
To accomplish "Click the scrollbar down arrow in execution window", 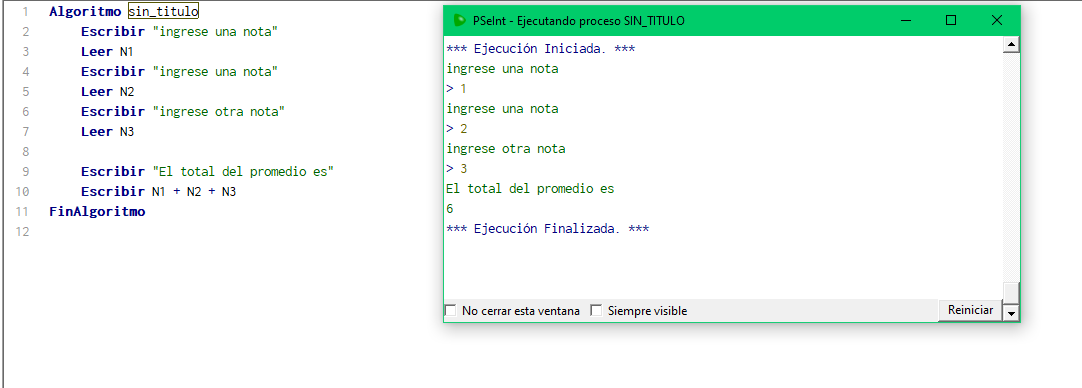I will click(1011, 313).
